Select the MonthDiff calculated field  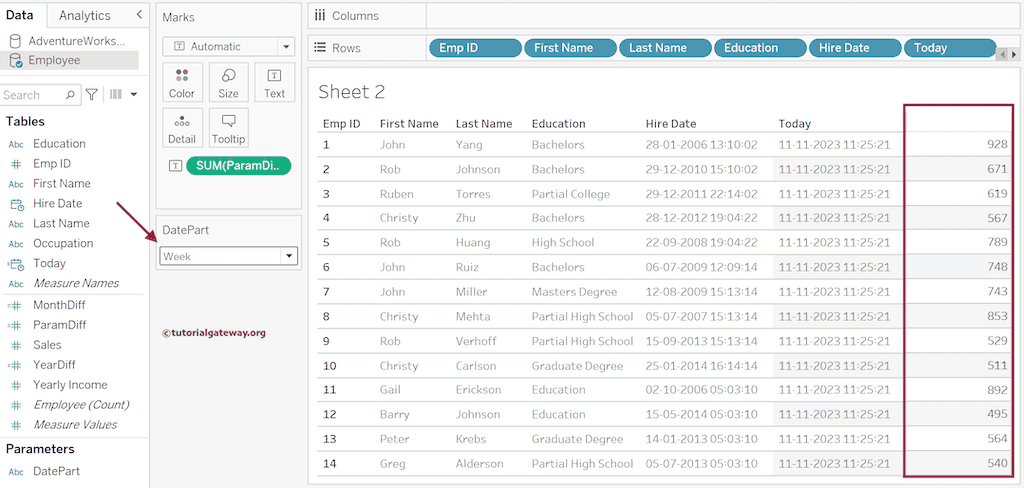click(59, 305)
